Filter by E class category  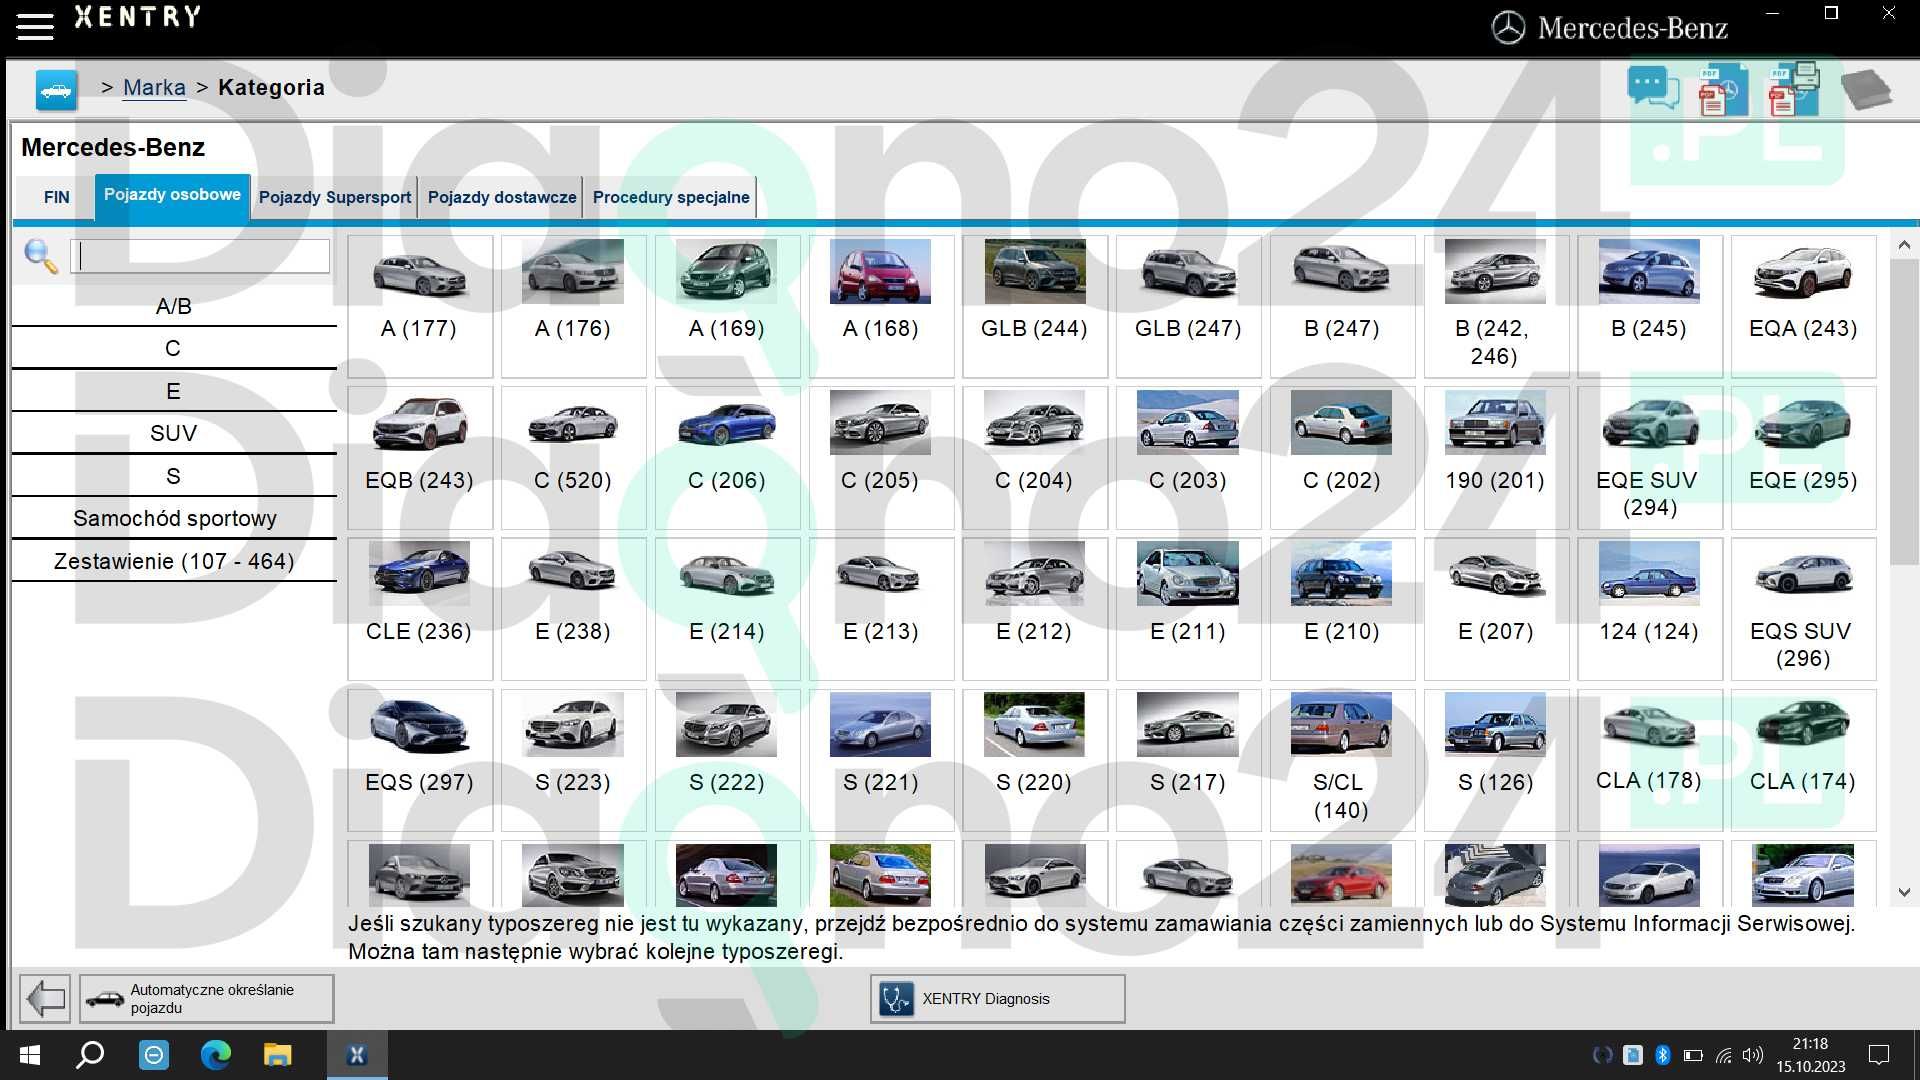pyautogui.click(x=174, y=391)
